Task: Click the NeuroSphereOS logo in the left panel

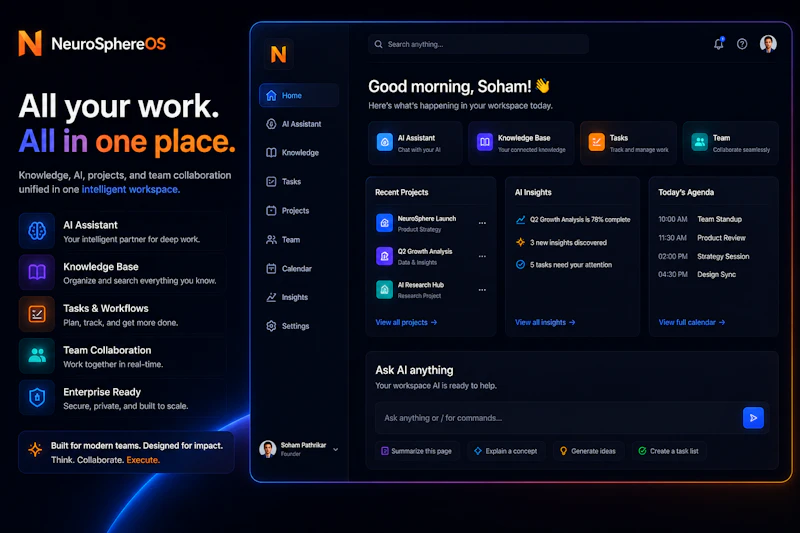Action: [x=92, y=43]
